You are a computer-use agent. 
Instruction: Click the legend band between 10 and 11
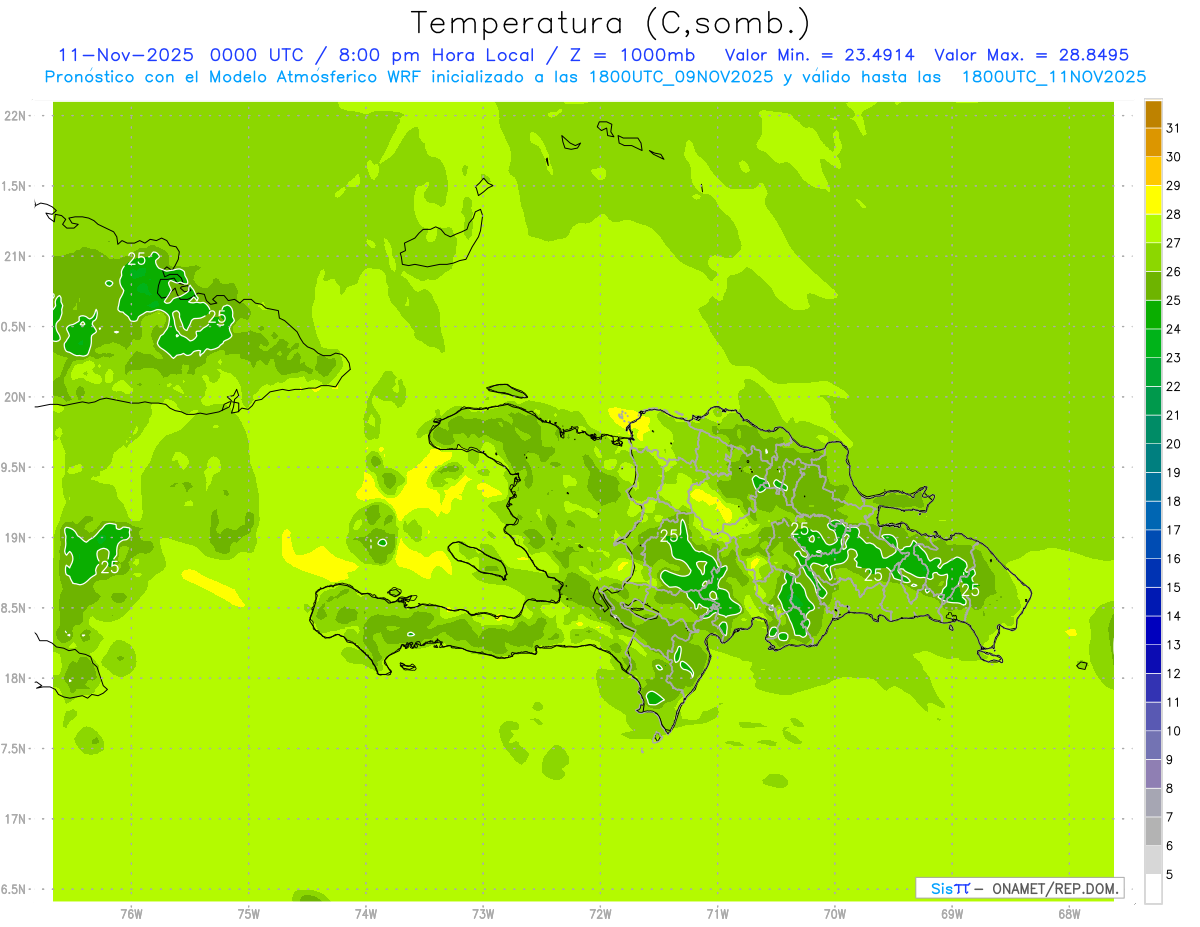1153,717
